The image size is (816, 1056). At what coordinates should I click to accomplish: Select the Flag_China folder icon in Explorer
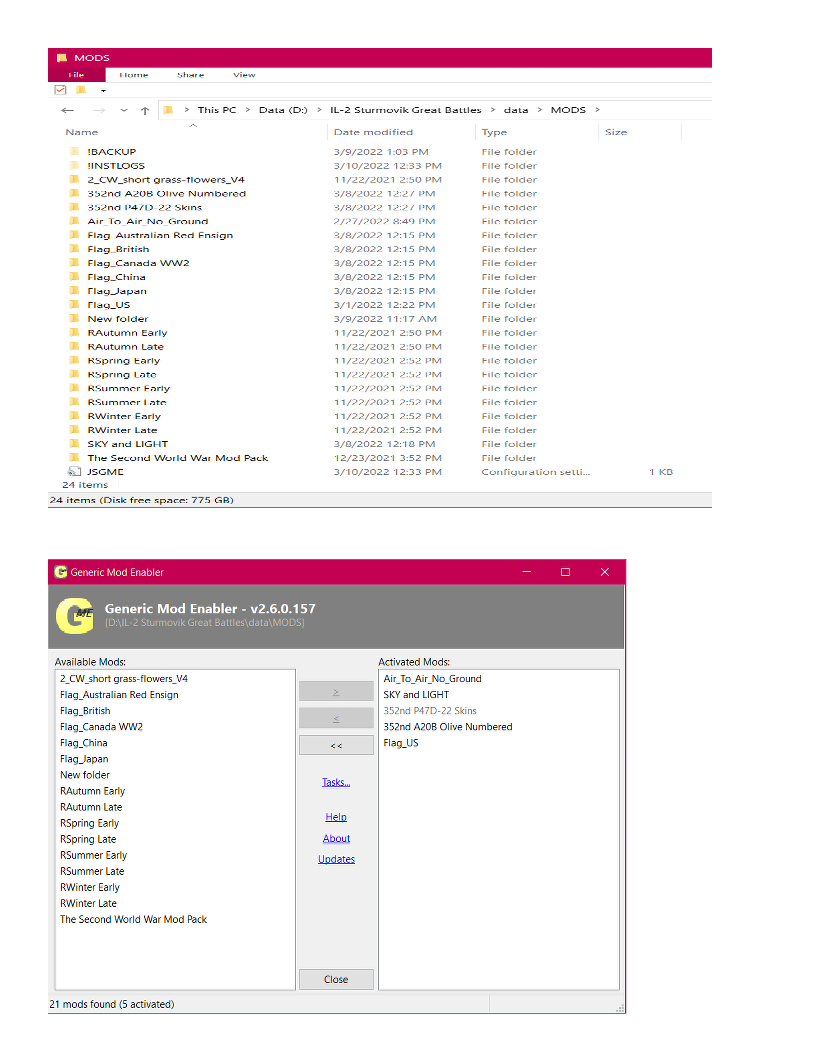74,277
